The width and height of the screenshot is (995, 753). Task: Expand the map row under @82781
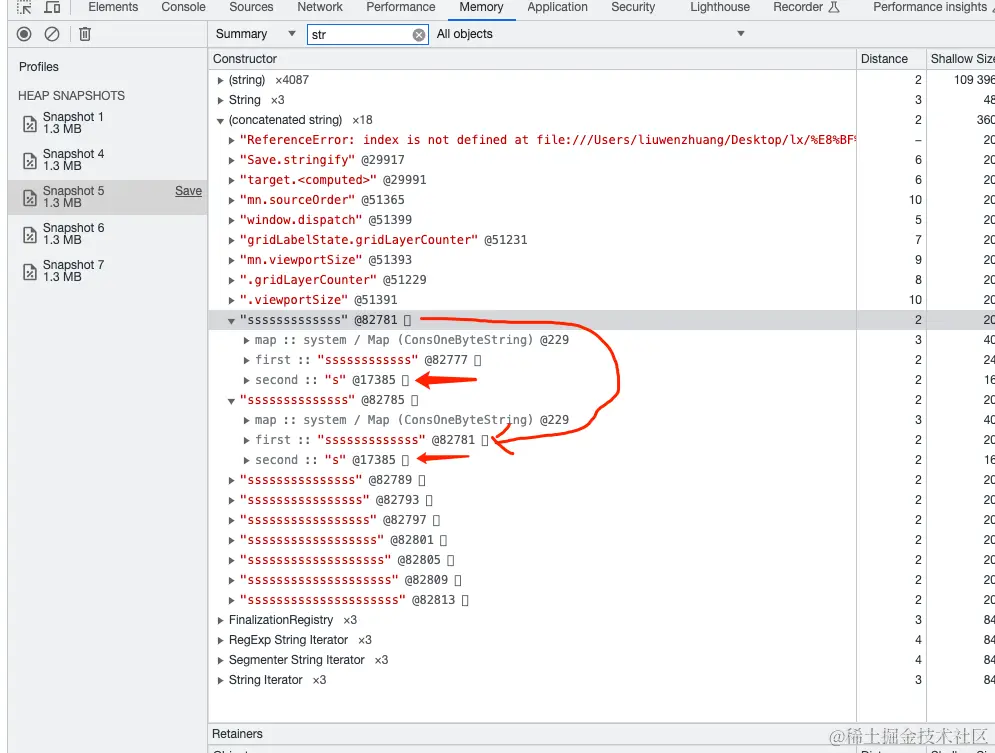tap(246, 341)
